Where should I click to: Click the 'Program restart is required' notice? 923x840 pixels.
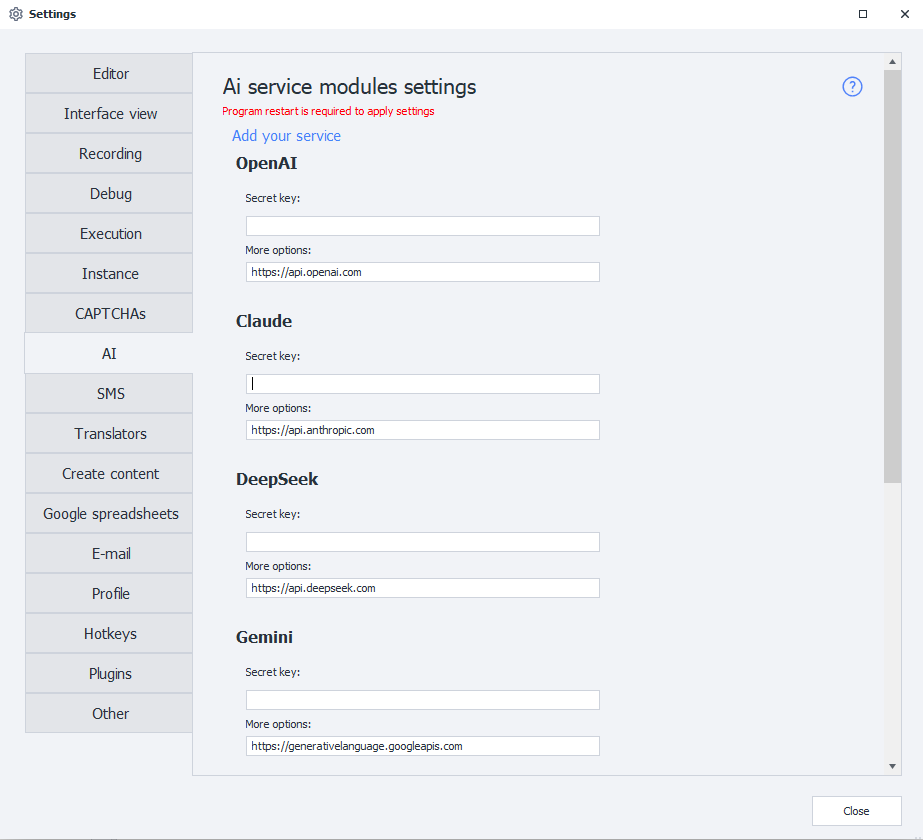328,111
